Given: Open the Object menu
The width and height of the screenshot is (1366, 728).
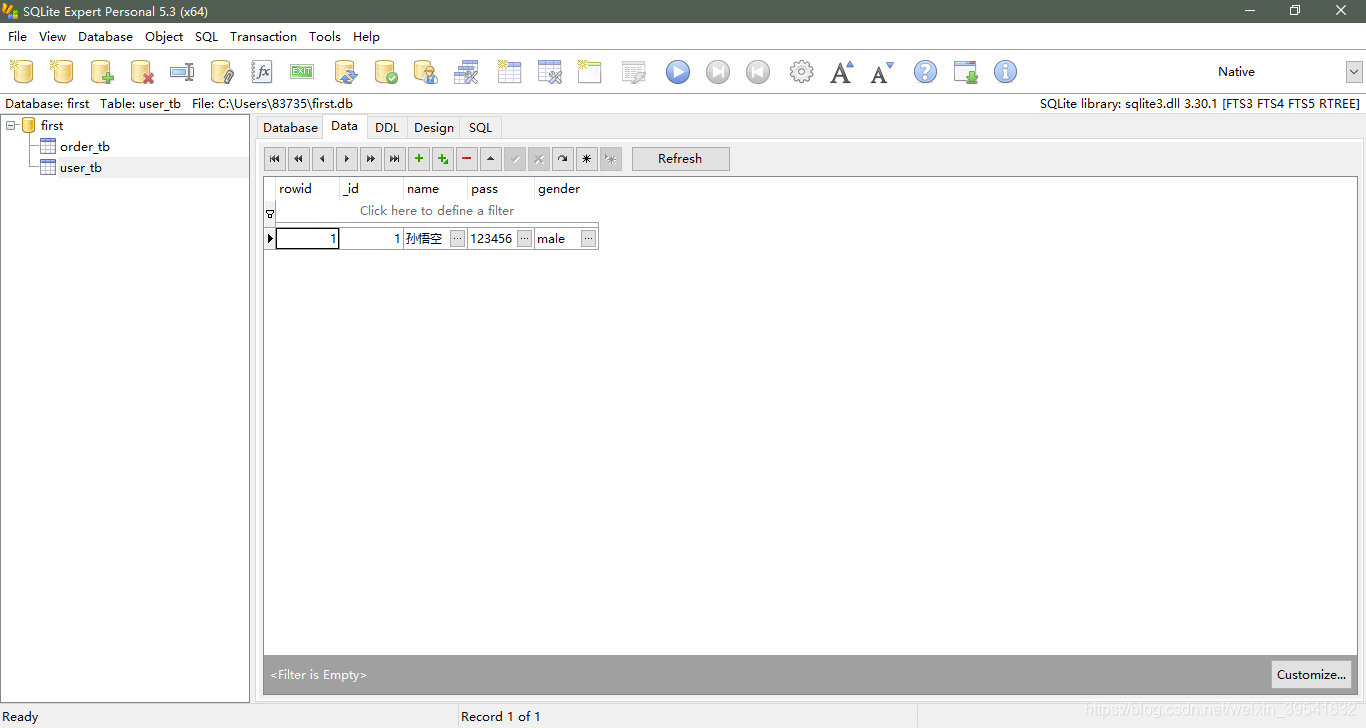Looking at the screenshot, I should tap(164, 37).
